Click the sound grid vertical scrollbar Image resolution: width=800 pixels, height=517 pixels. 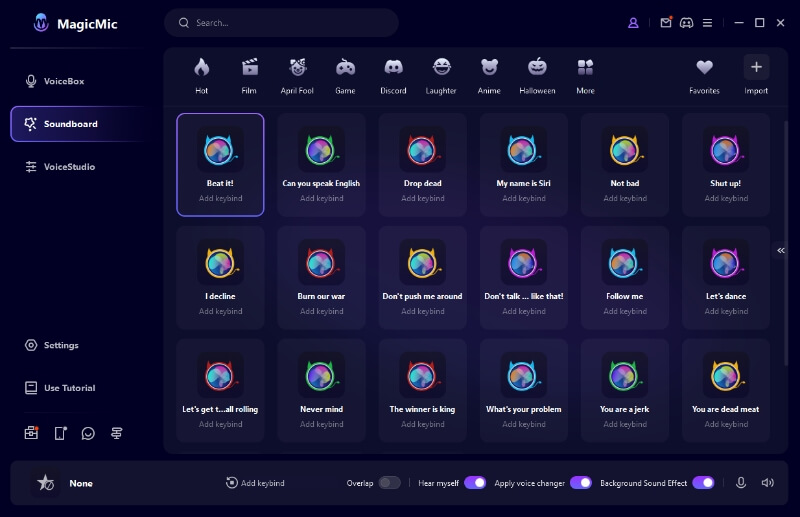(x=785, y=242)
